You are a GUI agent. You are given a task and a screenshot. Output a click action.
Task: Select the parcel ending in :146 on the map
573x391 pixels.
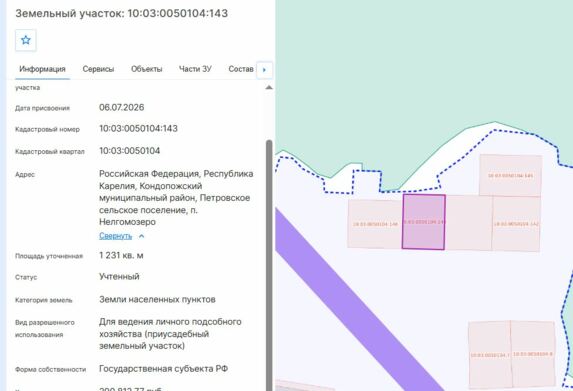(x=375, y=224)
